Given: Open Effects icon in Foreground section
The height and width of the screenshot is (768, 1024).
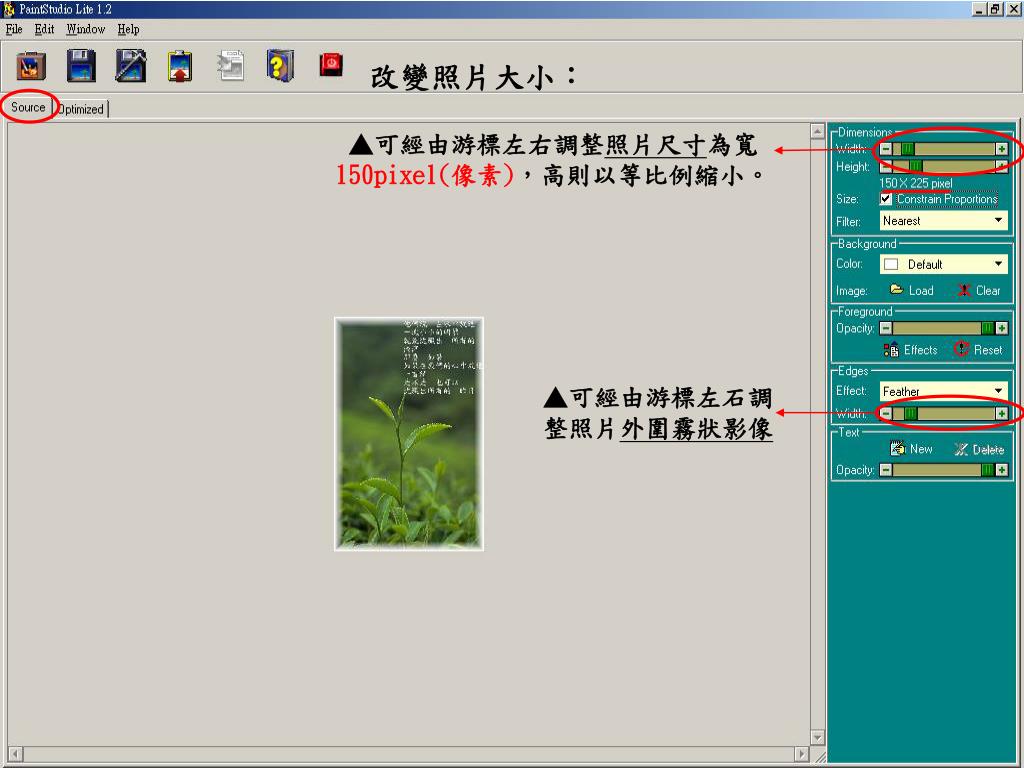Looking at the screenshot, I should pos(891,349).
